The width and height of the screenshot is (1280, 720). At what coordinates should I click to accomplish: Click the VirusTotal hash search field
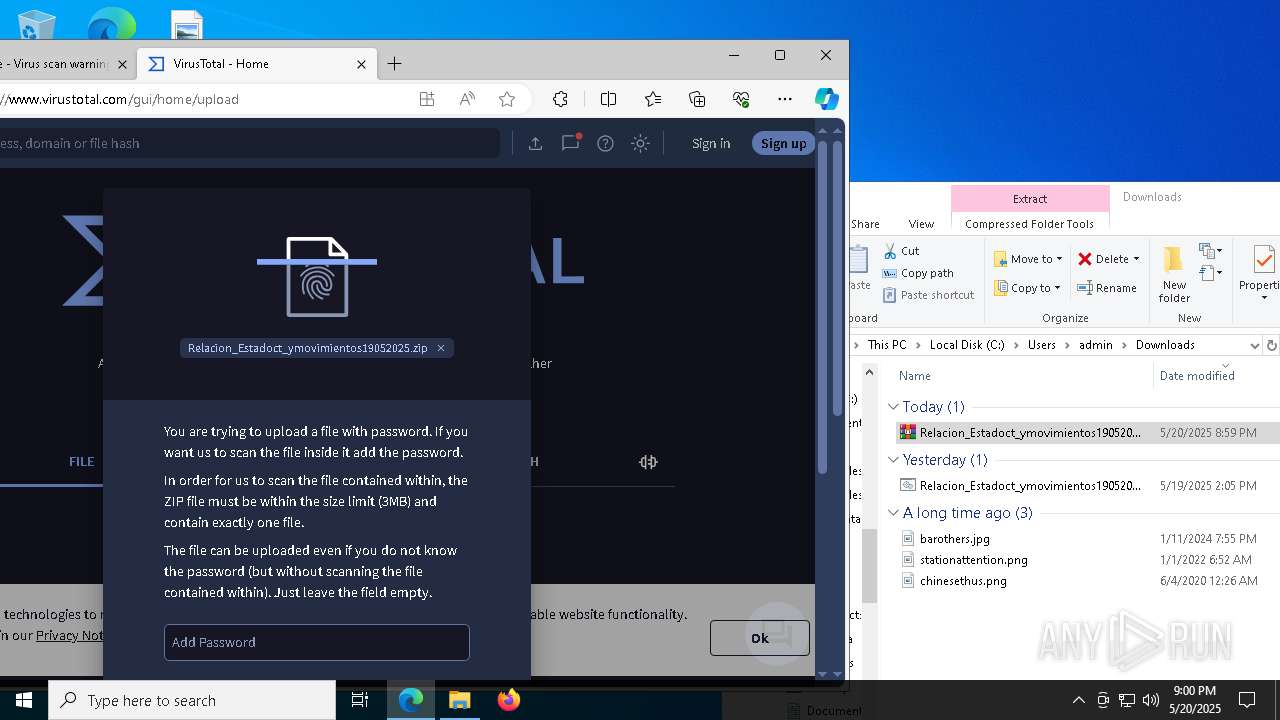[249, 143]
